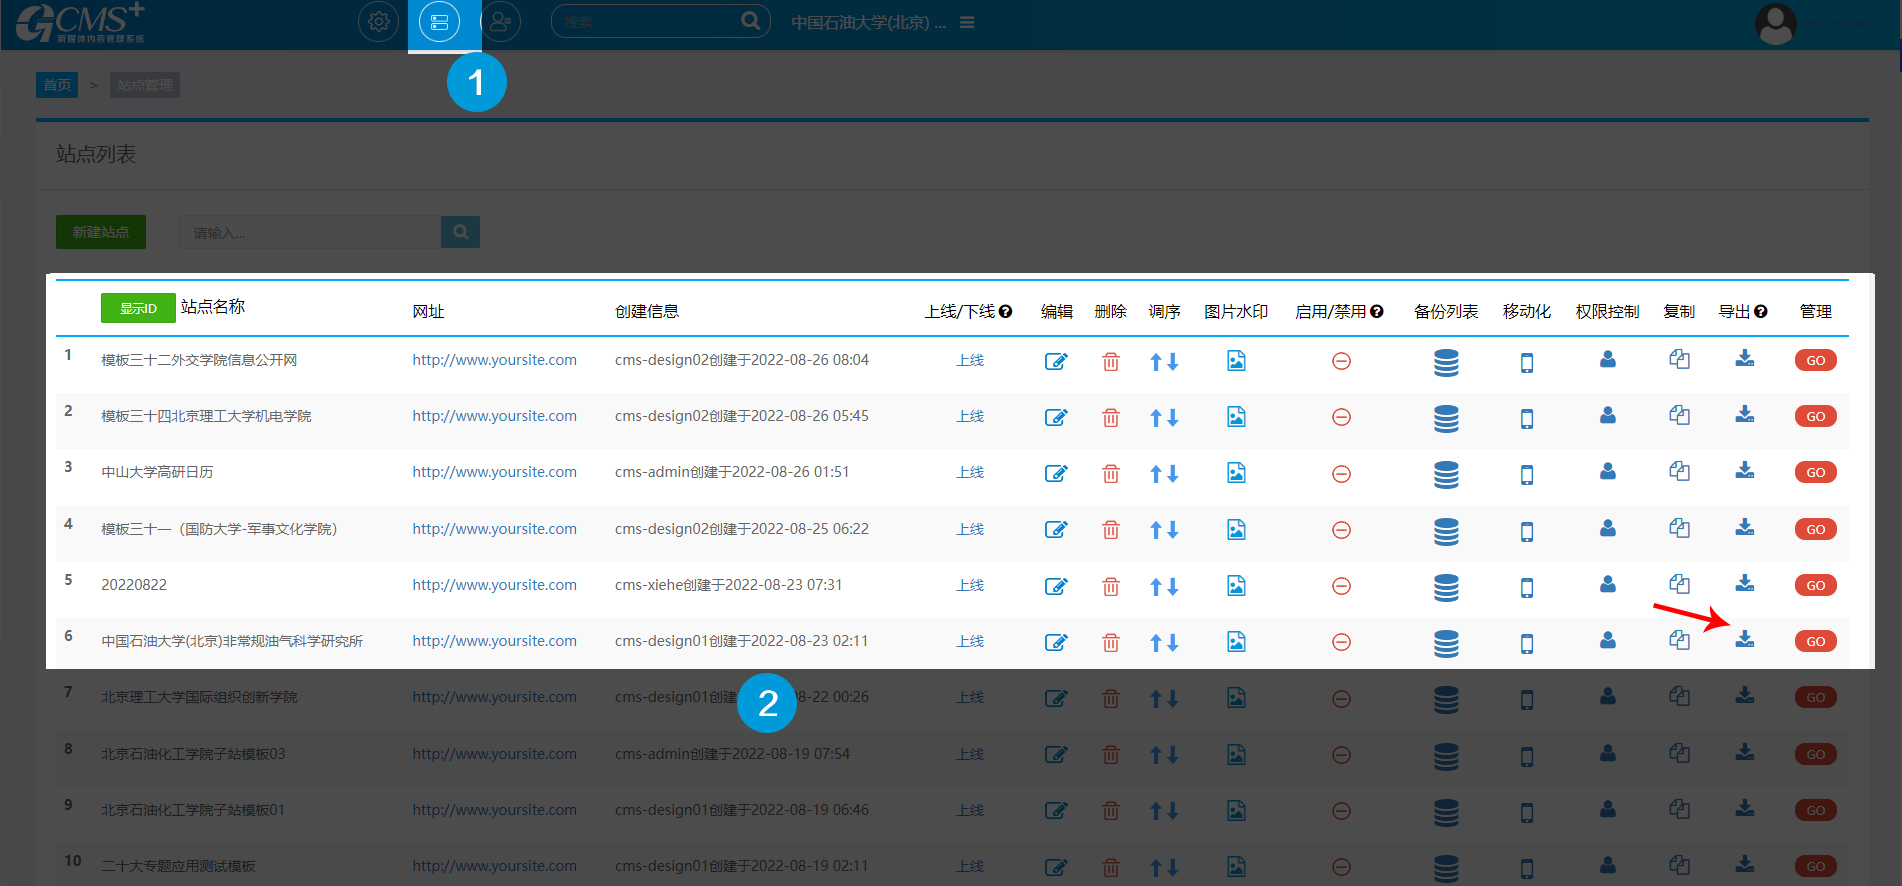
Task: Open mobile settings for 中山大学高研日历
Action: (1526, 474)
